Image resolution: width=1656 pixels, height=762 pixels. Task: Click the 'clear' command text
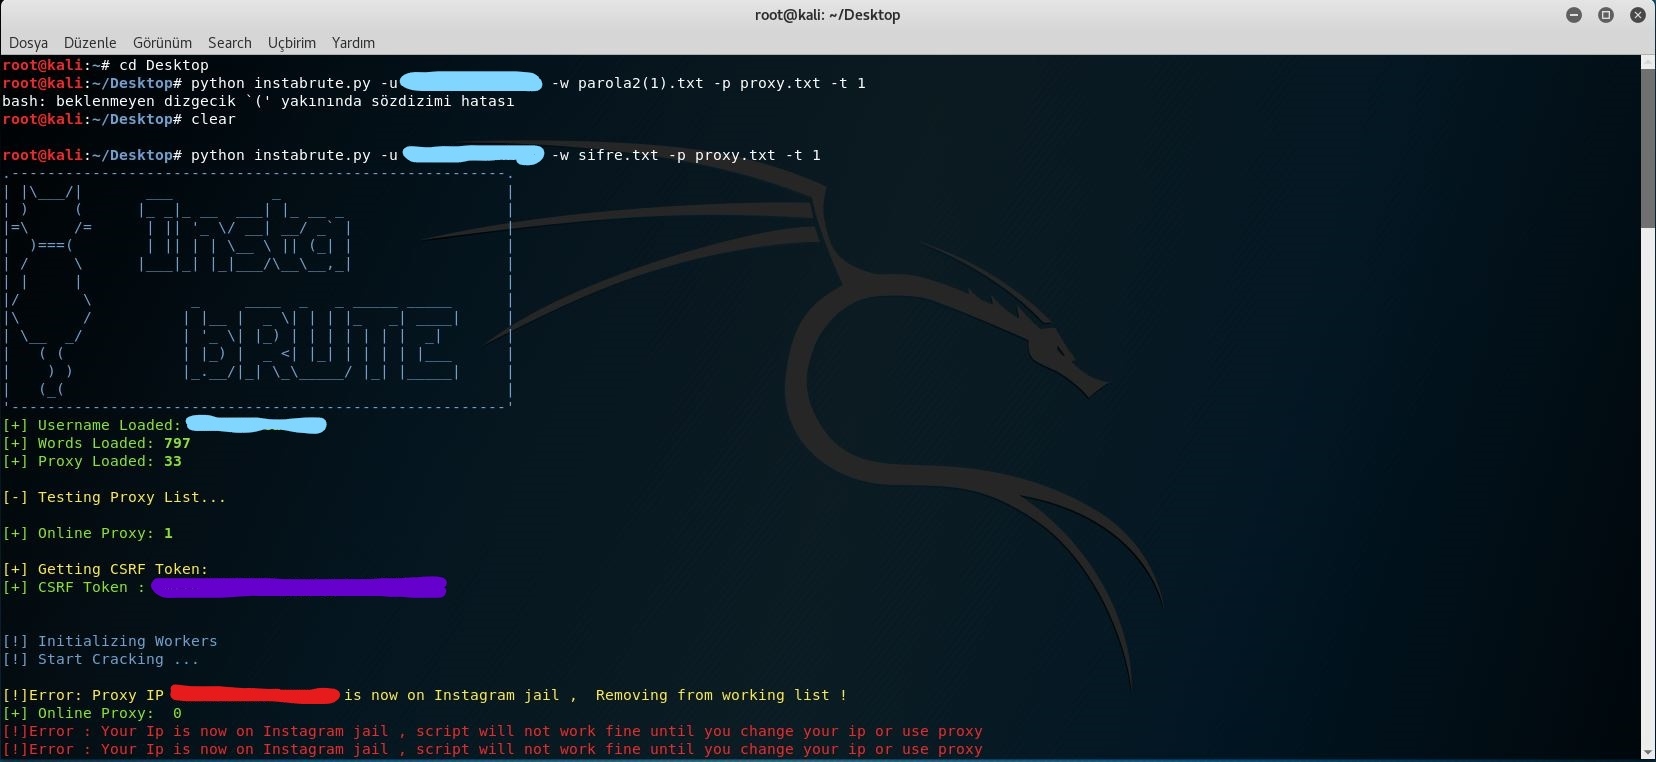tap(214, 119)
